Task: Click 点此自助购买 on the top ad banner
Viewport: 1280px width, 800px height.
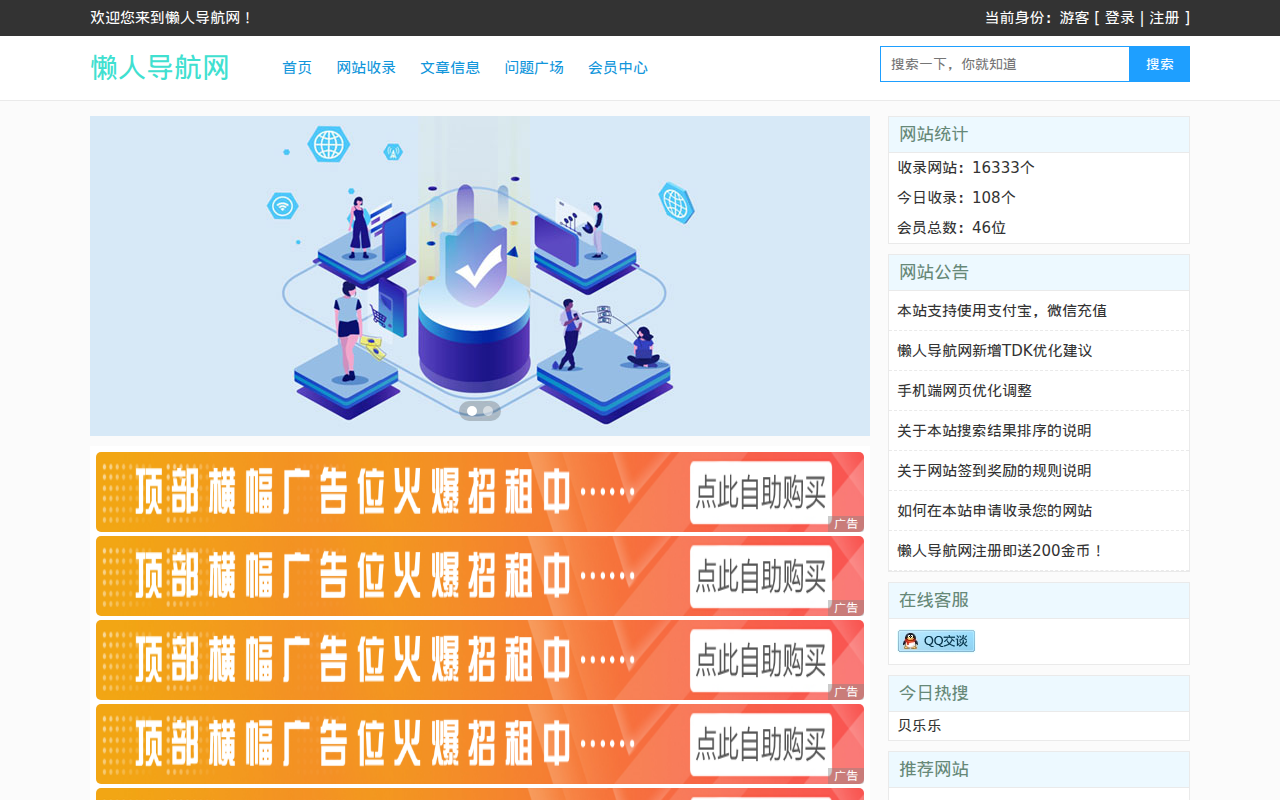Action: pos(760,492)
